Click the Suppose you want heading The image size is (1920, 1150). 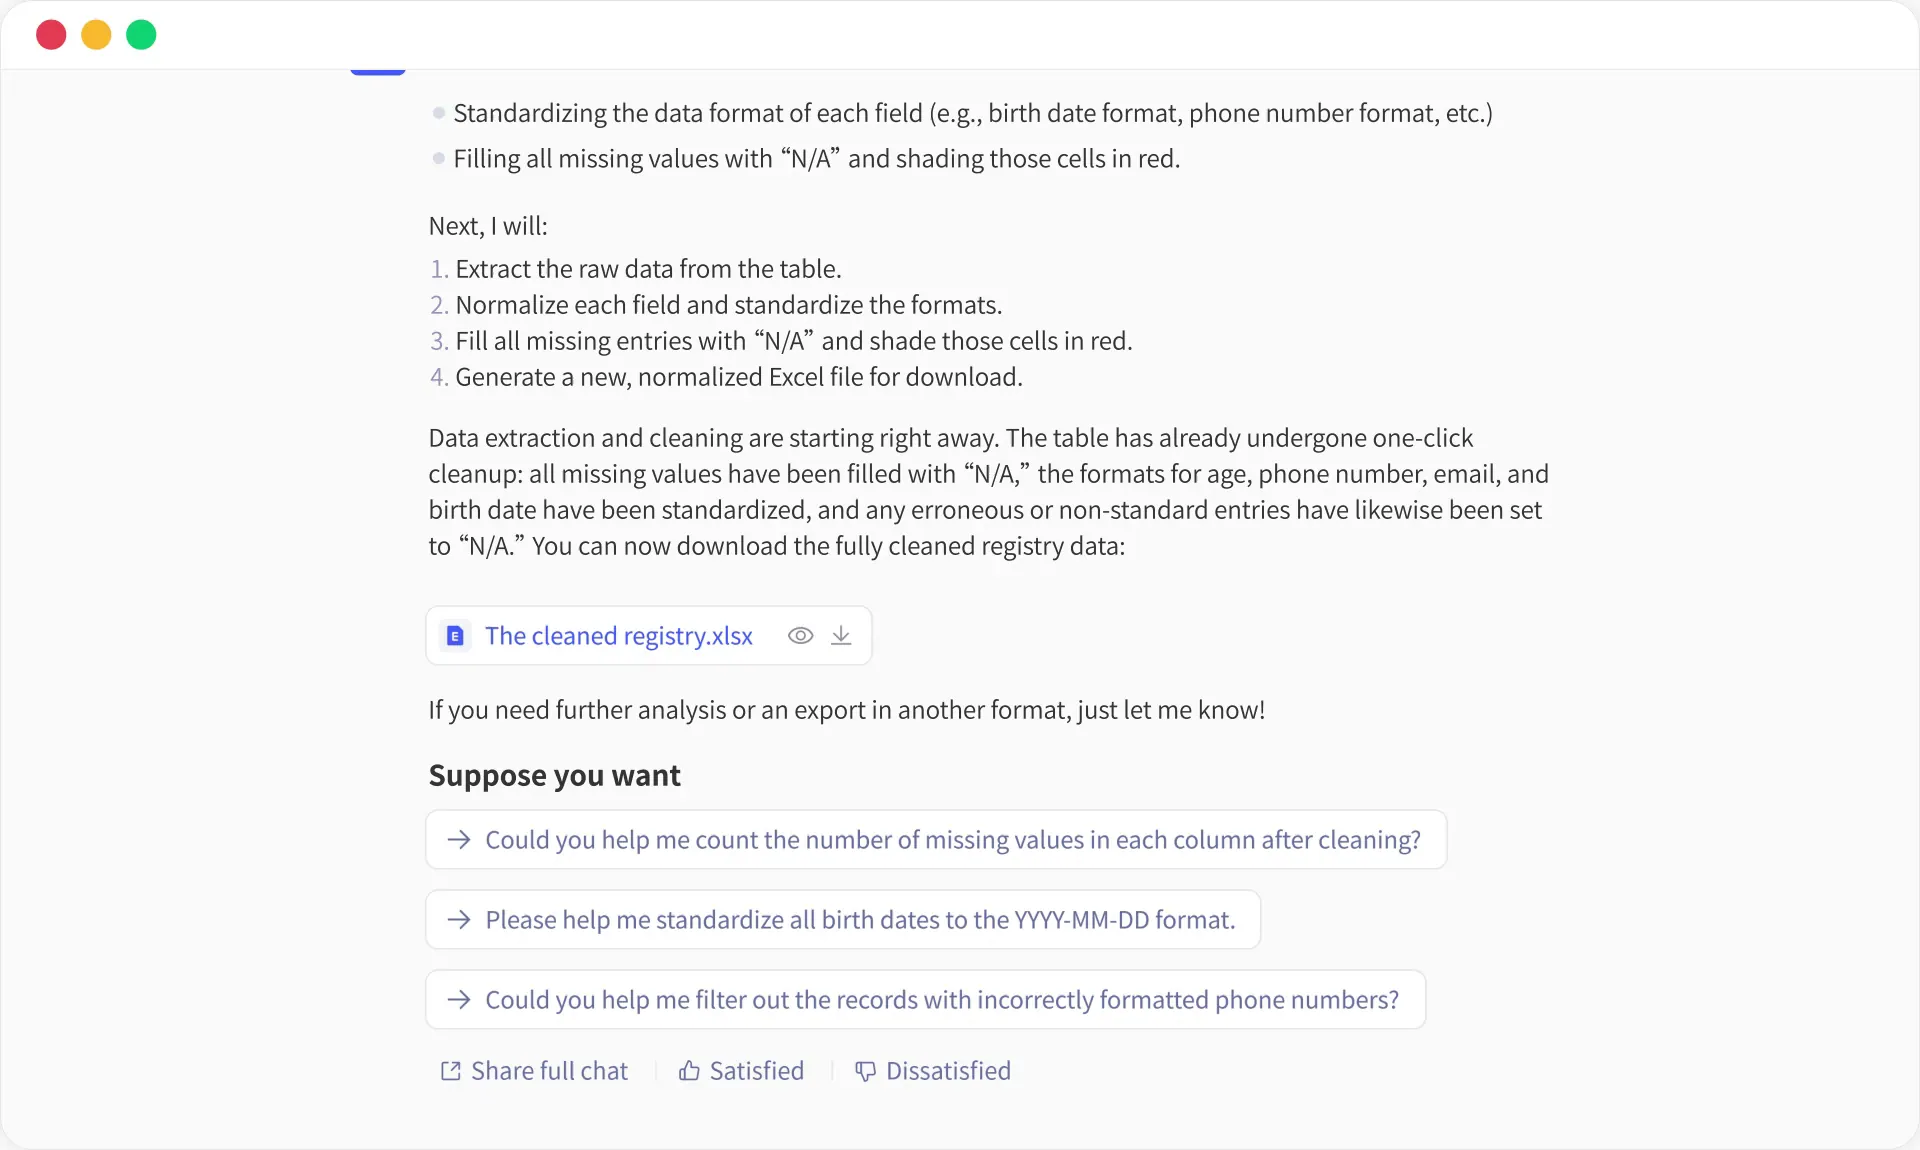point(554,776)
